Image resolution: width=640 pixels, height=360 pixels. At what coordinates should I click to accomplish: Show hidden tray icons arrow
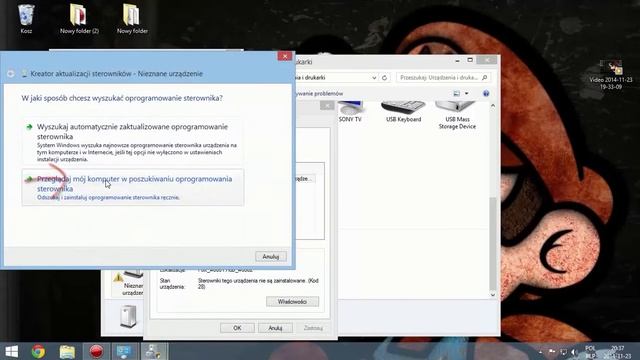[x=540, y=351]
